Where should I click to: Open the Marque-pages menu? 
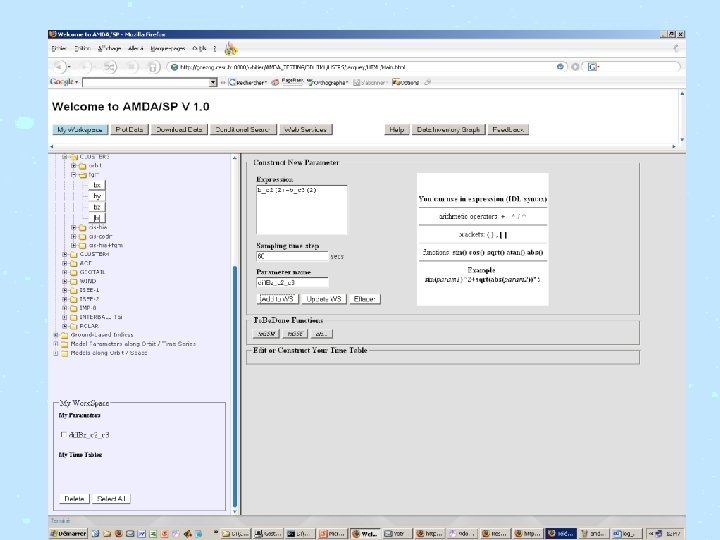tap(168, 48)
